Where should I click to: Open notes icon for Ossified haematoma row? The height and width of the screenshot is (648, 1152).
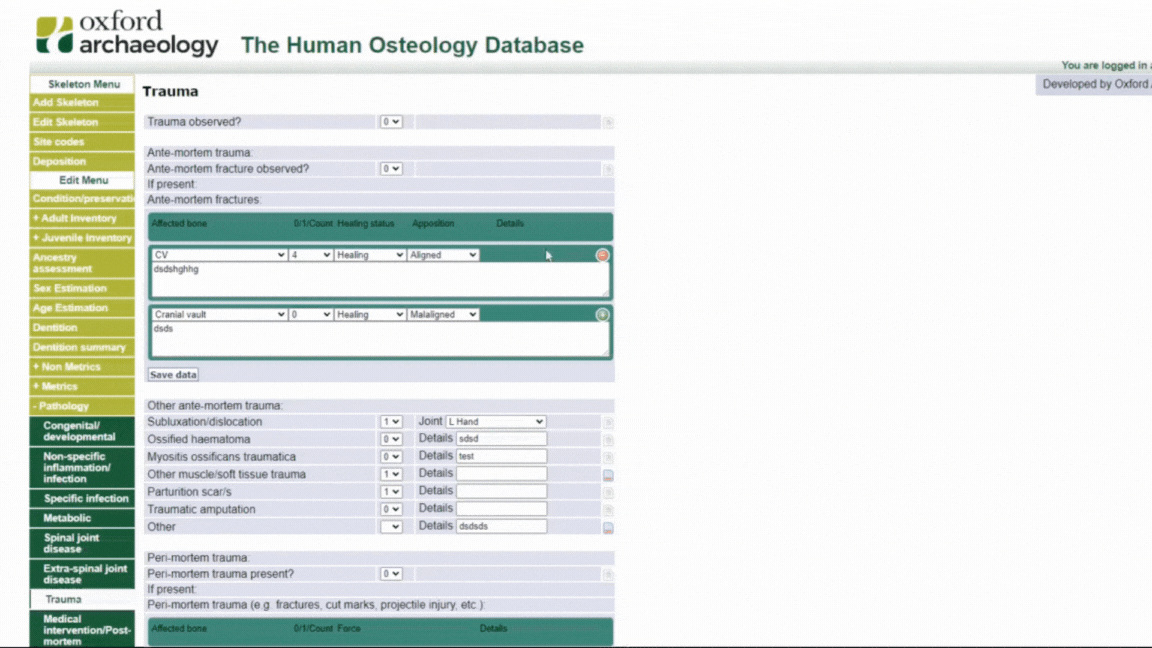[608, 440]
